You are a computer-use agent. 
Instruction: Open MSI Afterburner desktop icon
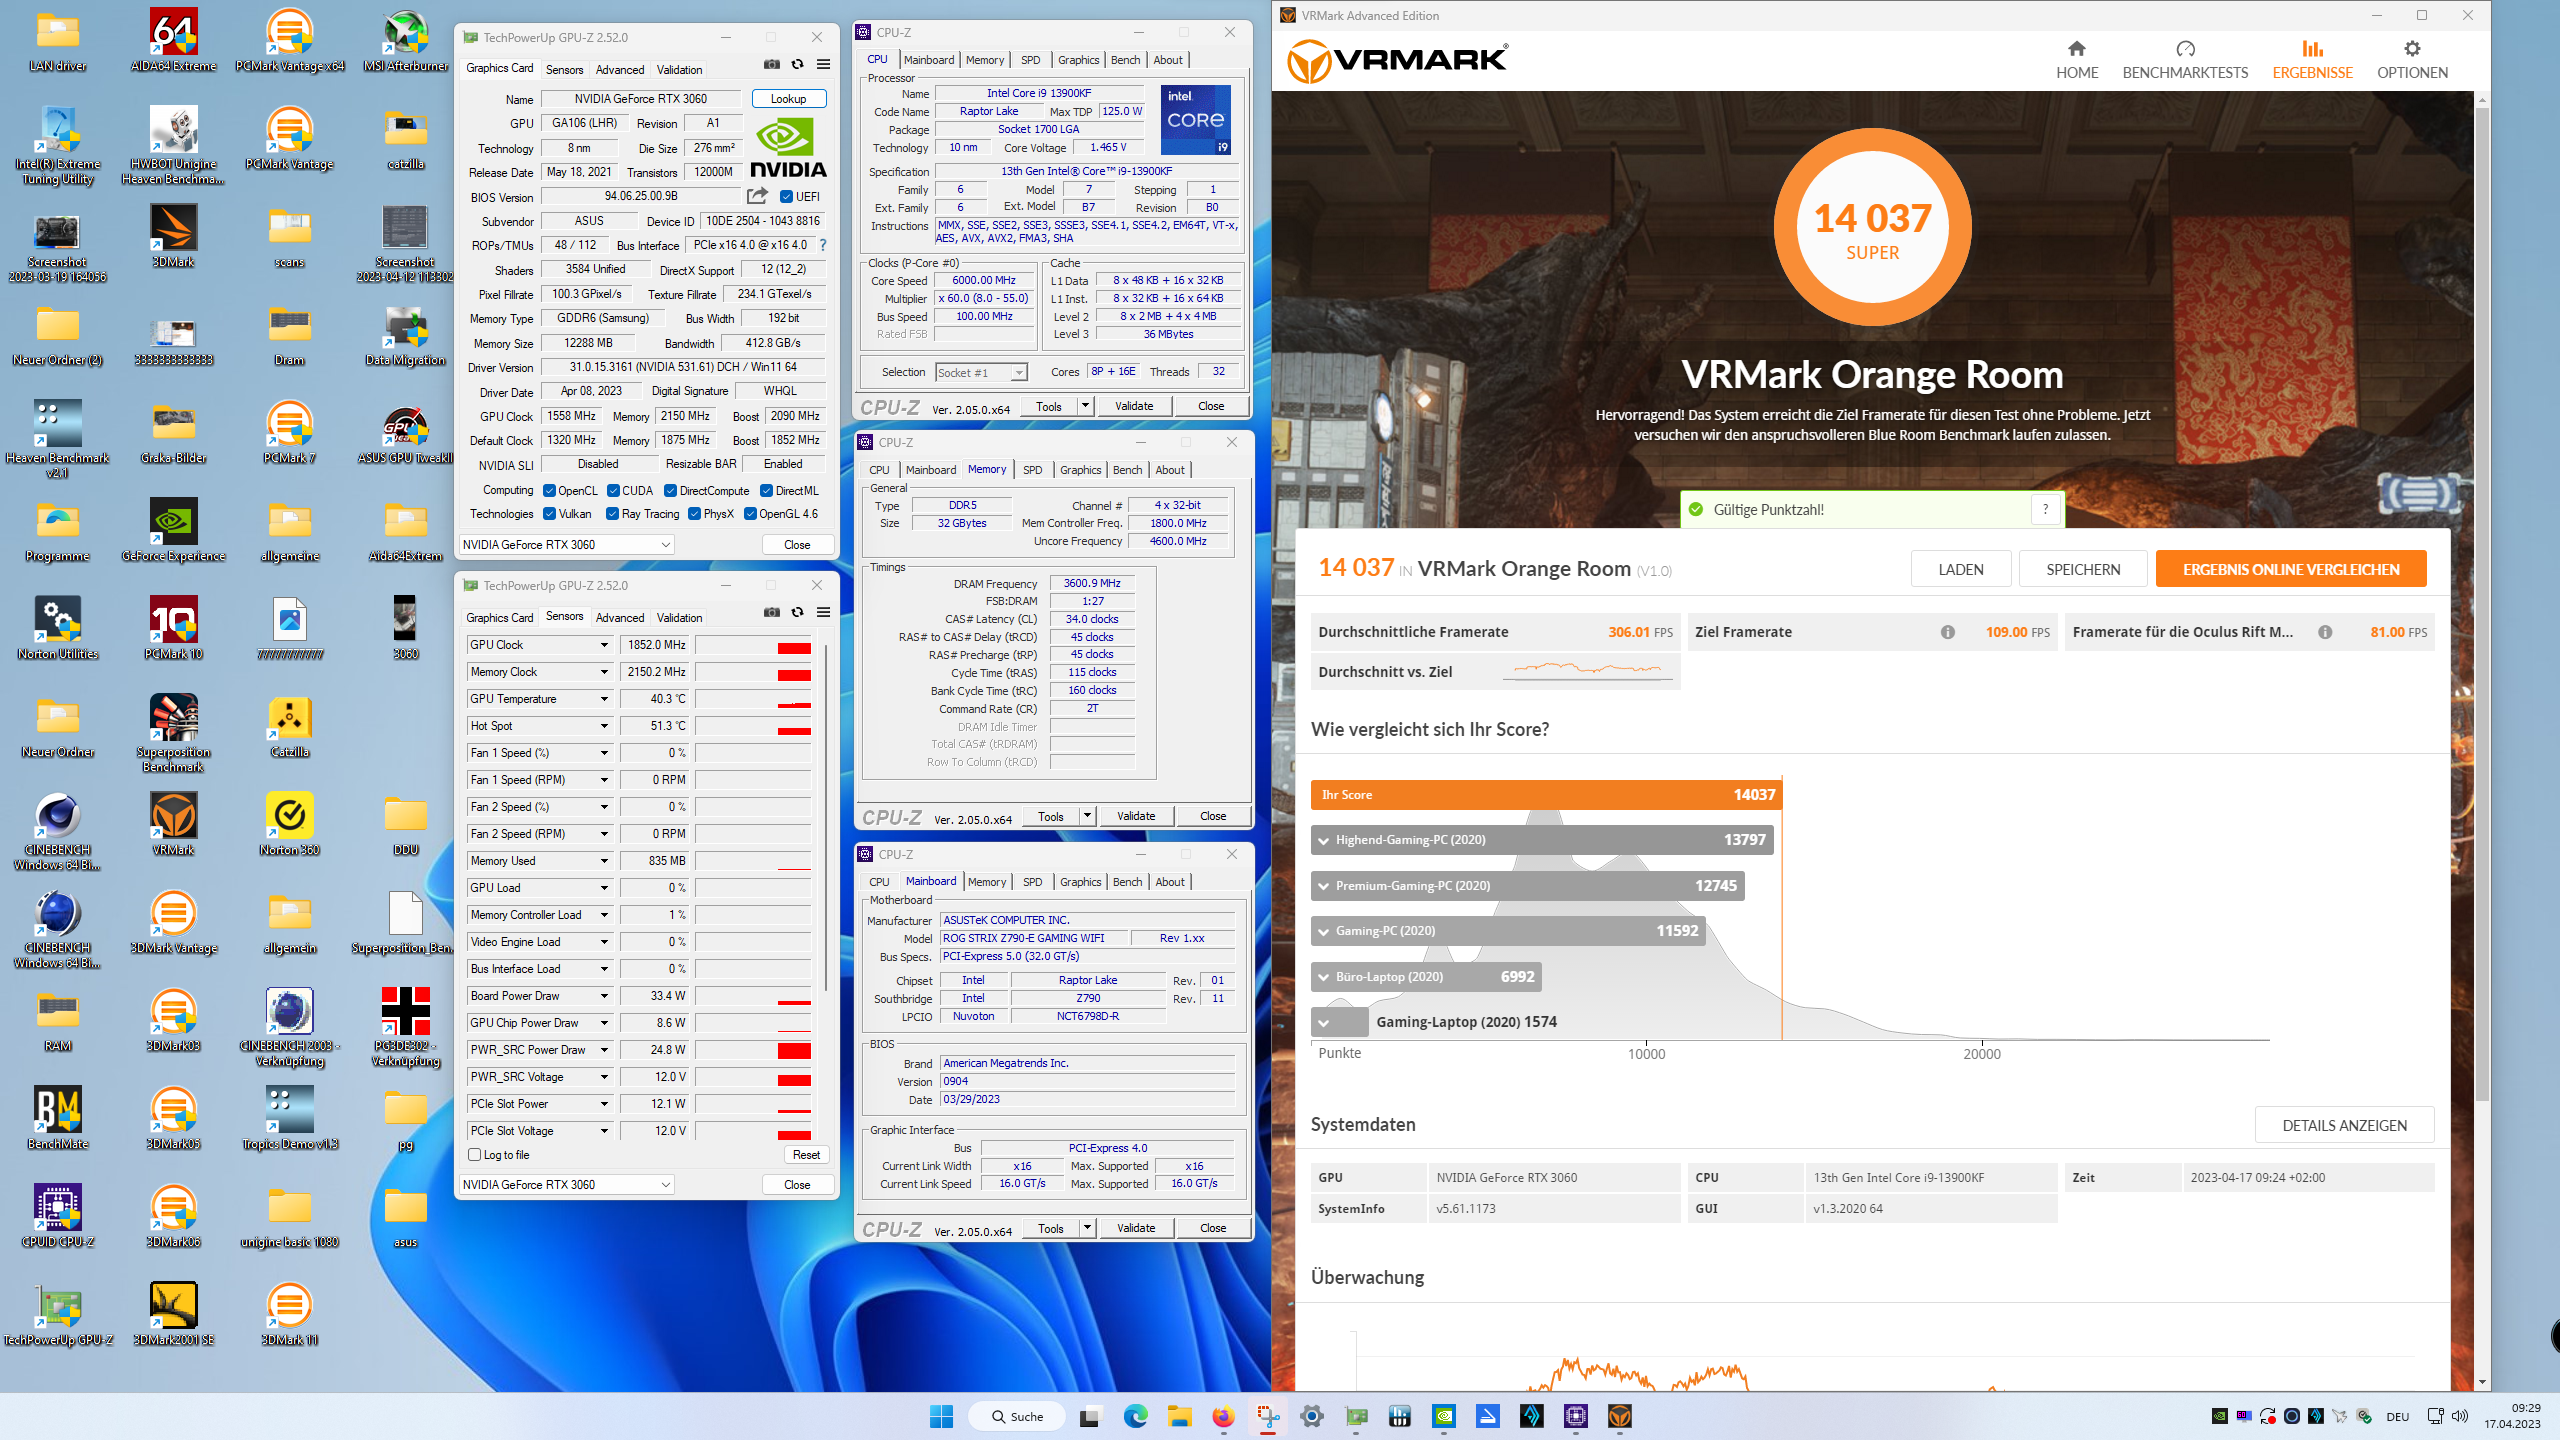point(406,41)
